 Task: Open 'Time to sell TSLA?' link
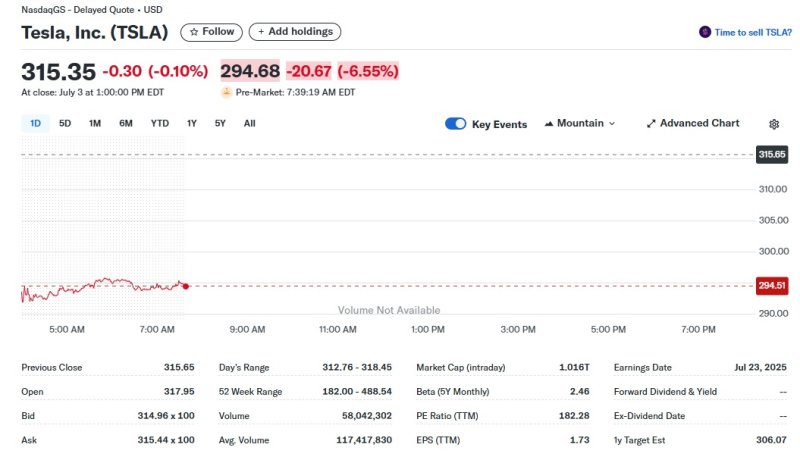pyautogui.click(x=753, y=33)
